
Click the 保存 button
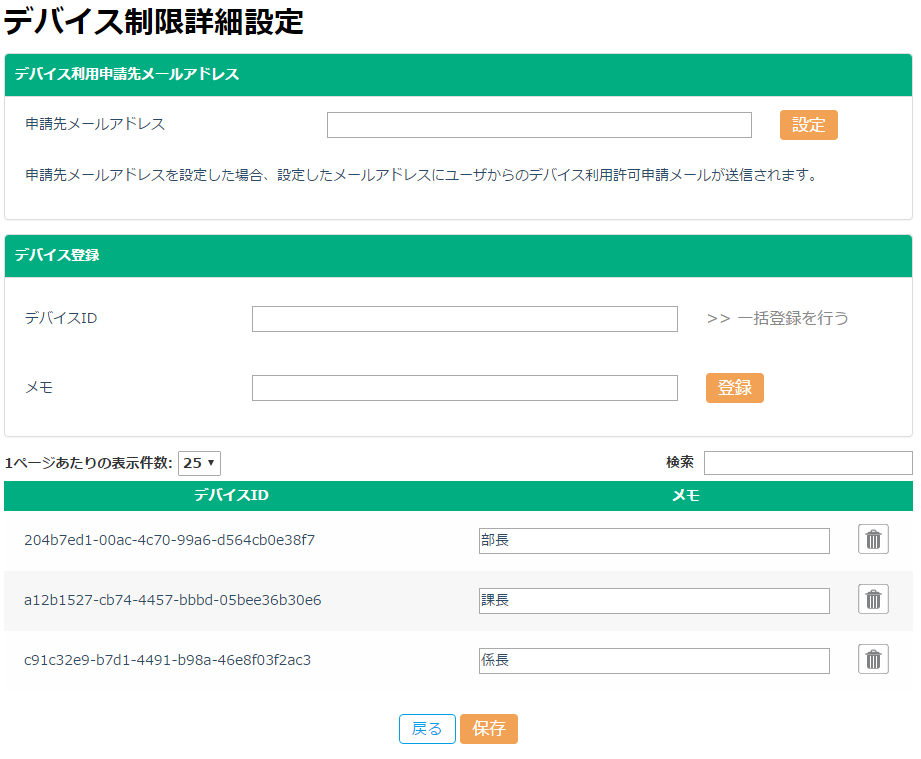coord(489,728)
